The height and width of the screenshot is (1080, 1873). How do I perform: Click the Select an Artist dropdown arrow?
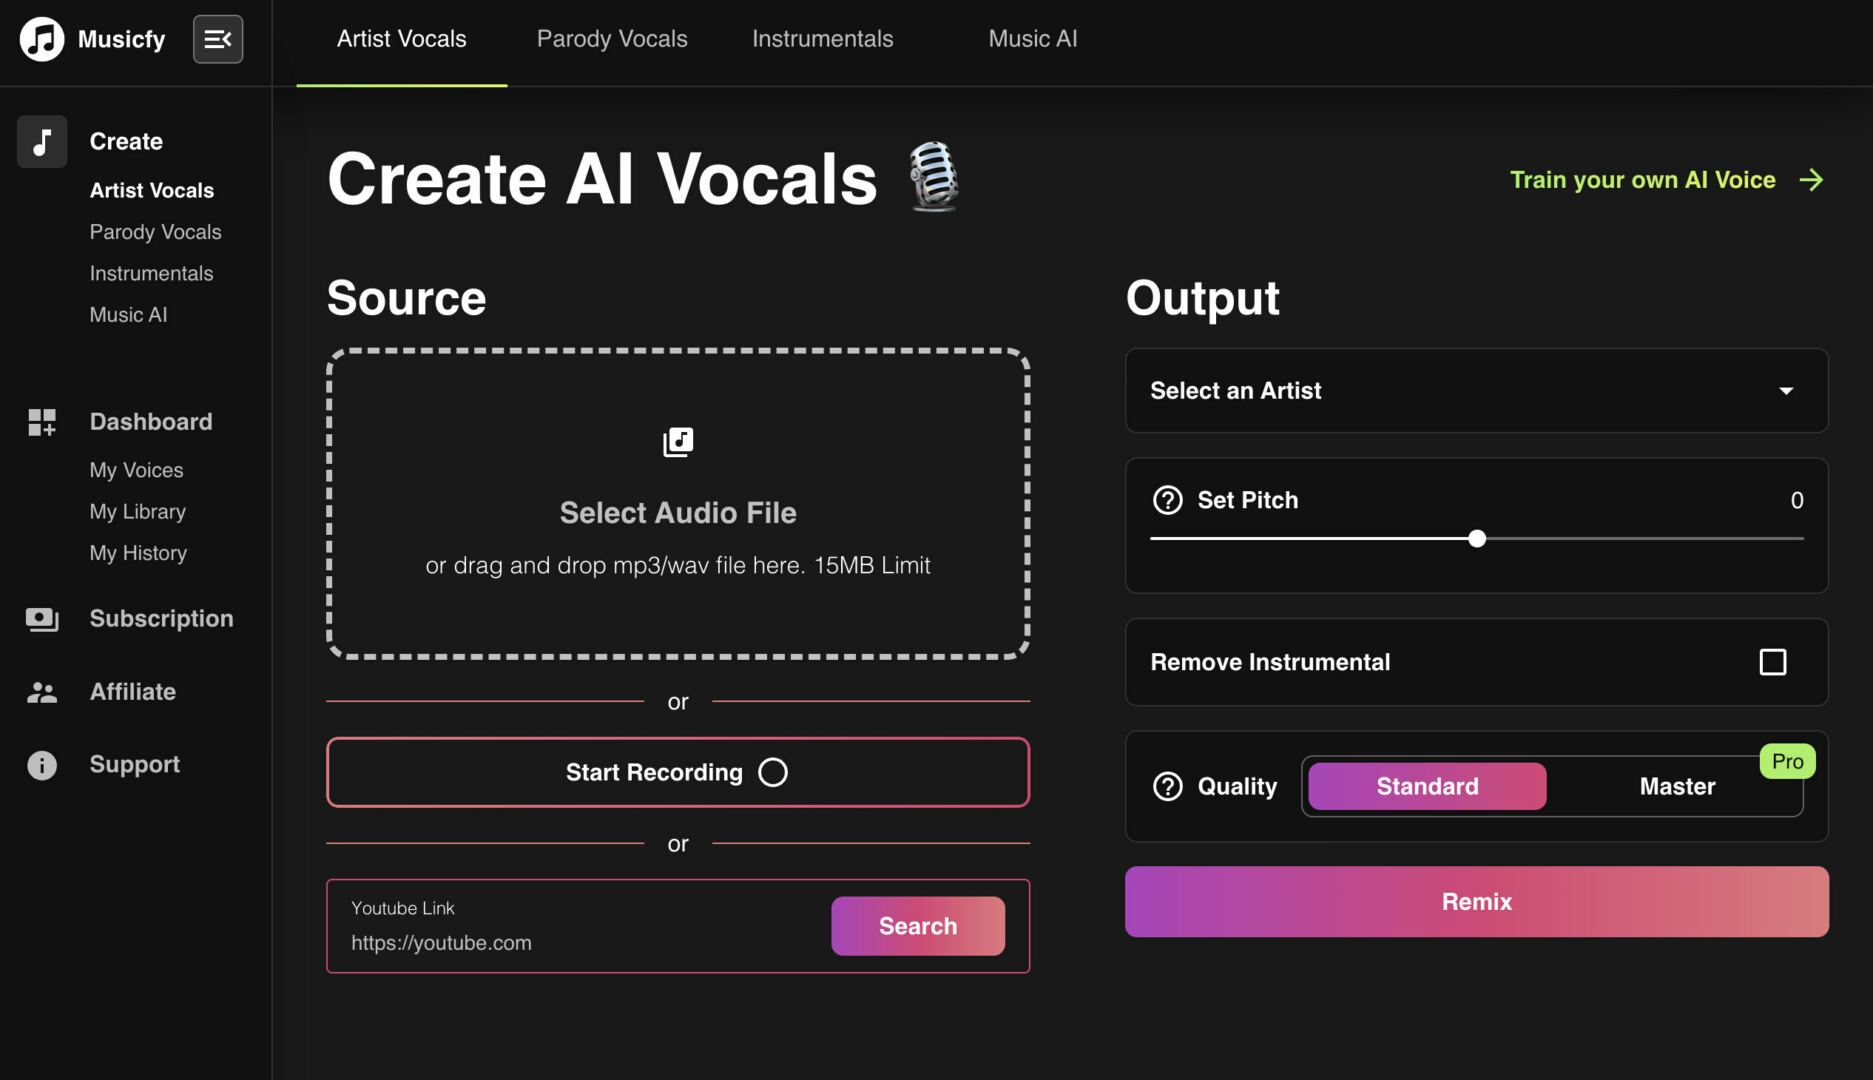(x=1786, y=391)
